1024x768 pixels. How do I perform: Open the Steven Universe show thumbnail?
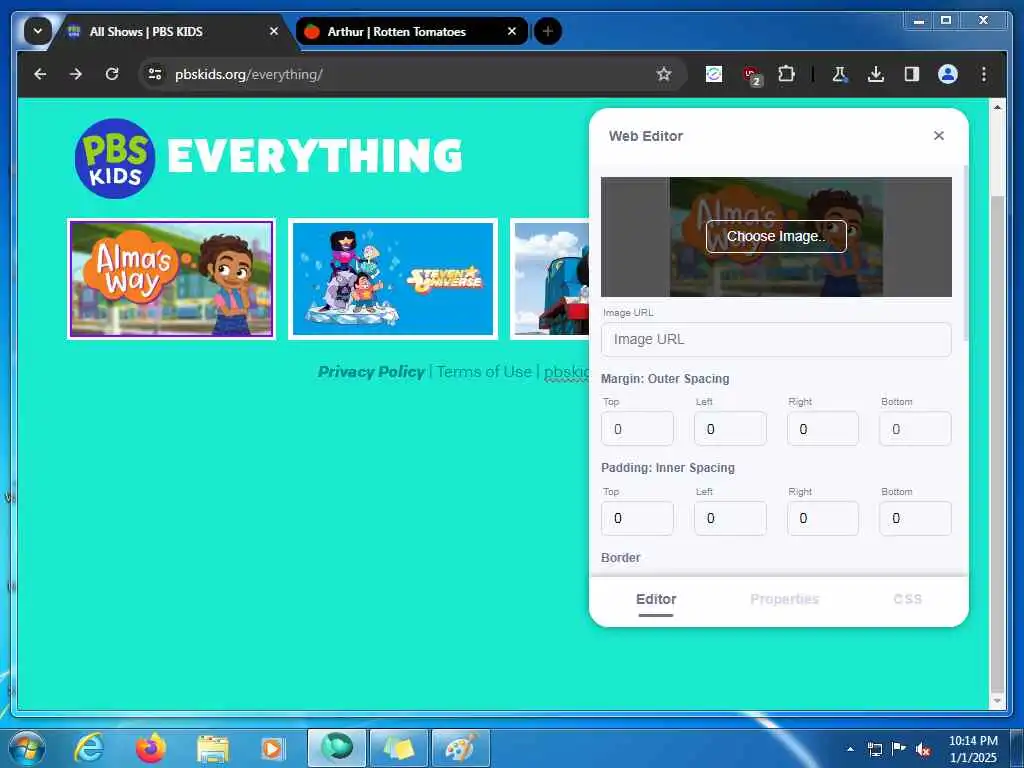click(392, 279)
